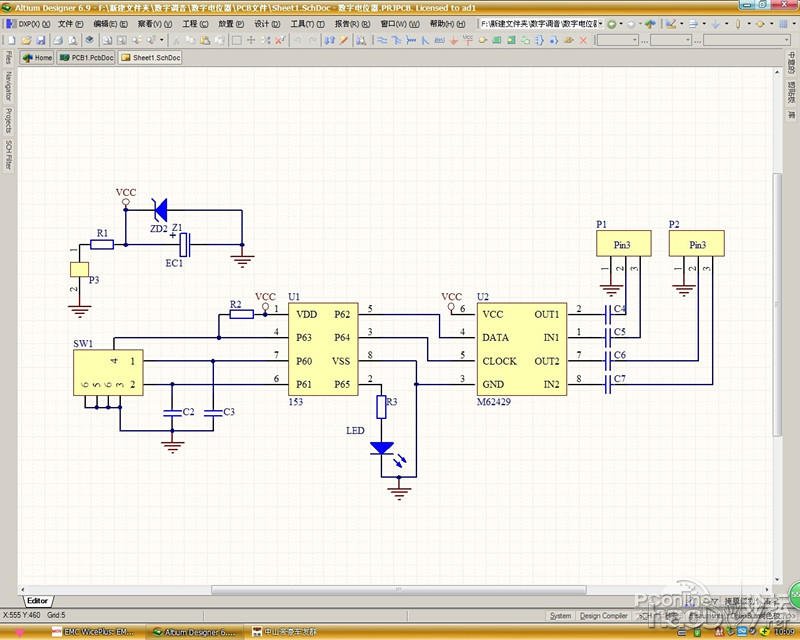Switch to the PCB1.PcbDoc tab
The width and height of the screenshot is (800, 640).
coord(87,58)
